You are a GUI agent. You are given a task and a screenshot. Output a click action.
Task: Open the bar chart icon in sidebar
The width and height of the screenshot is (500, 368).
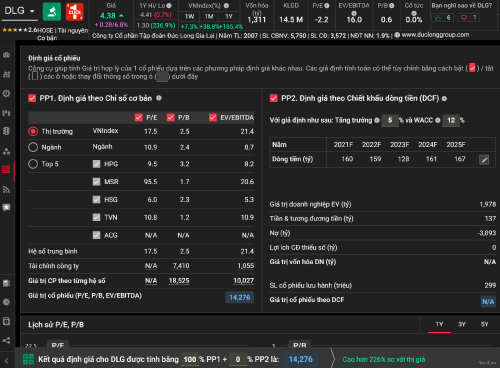(x=6, y=113)
